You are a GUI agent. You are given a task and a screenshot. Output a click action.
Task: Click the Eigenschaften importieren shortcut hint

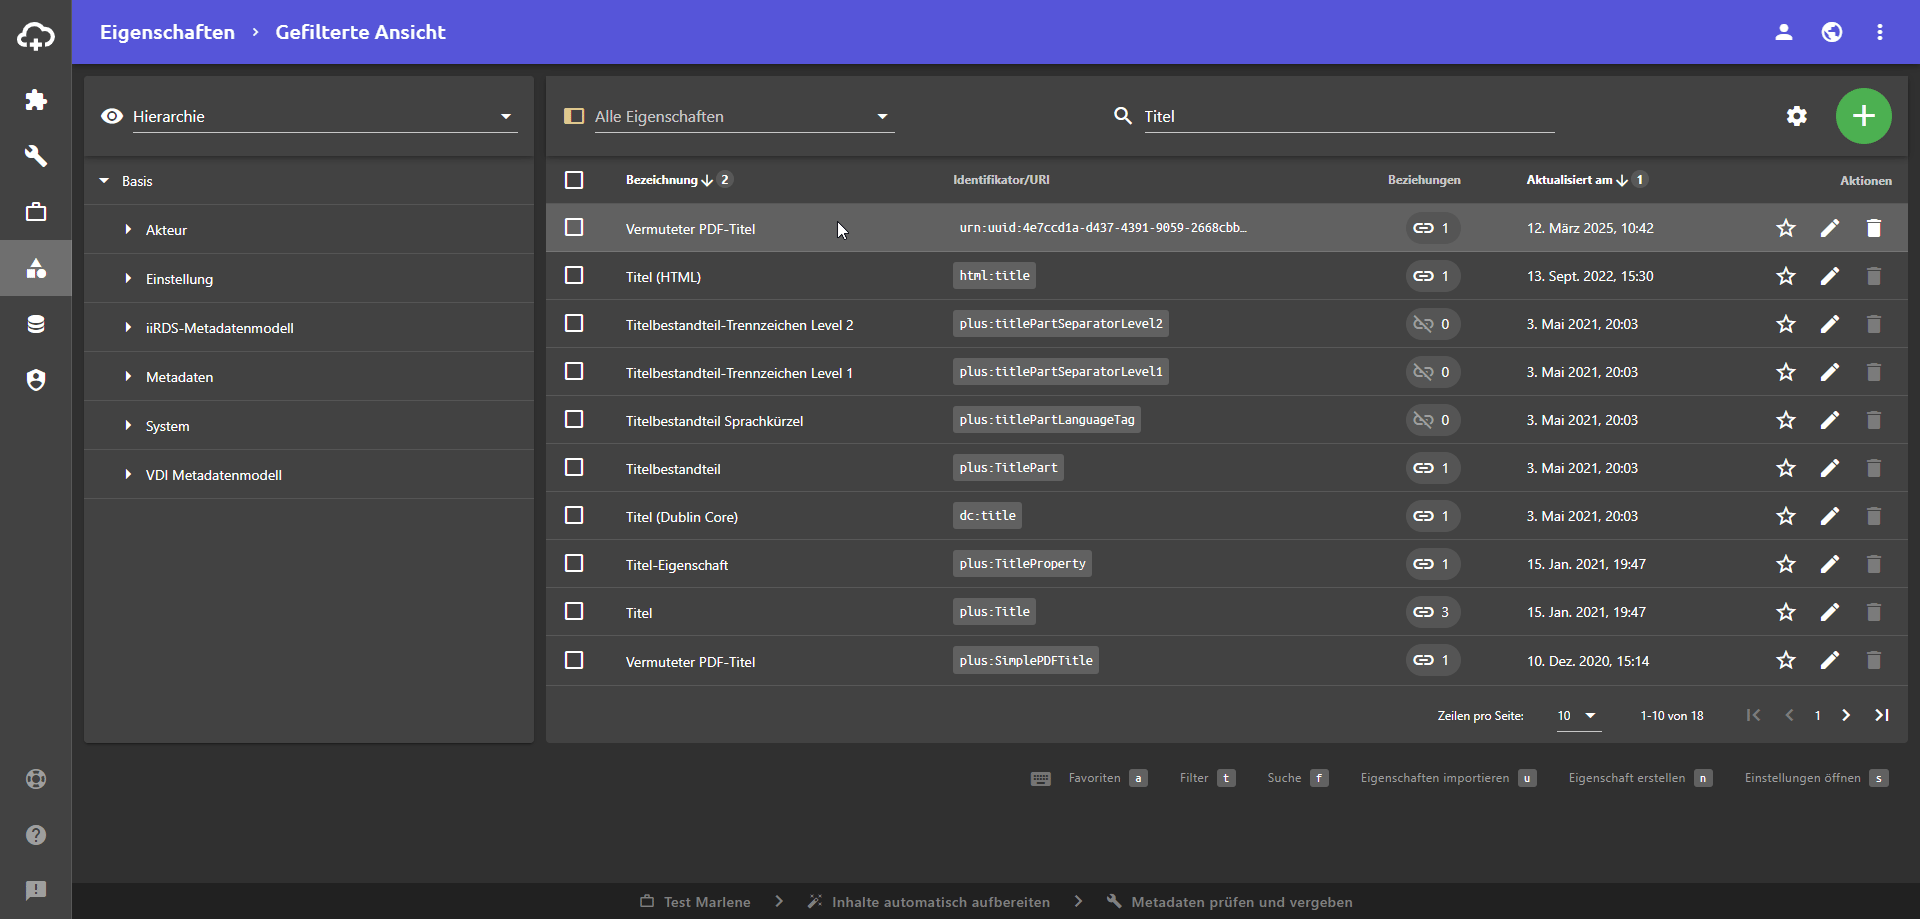1448,778
